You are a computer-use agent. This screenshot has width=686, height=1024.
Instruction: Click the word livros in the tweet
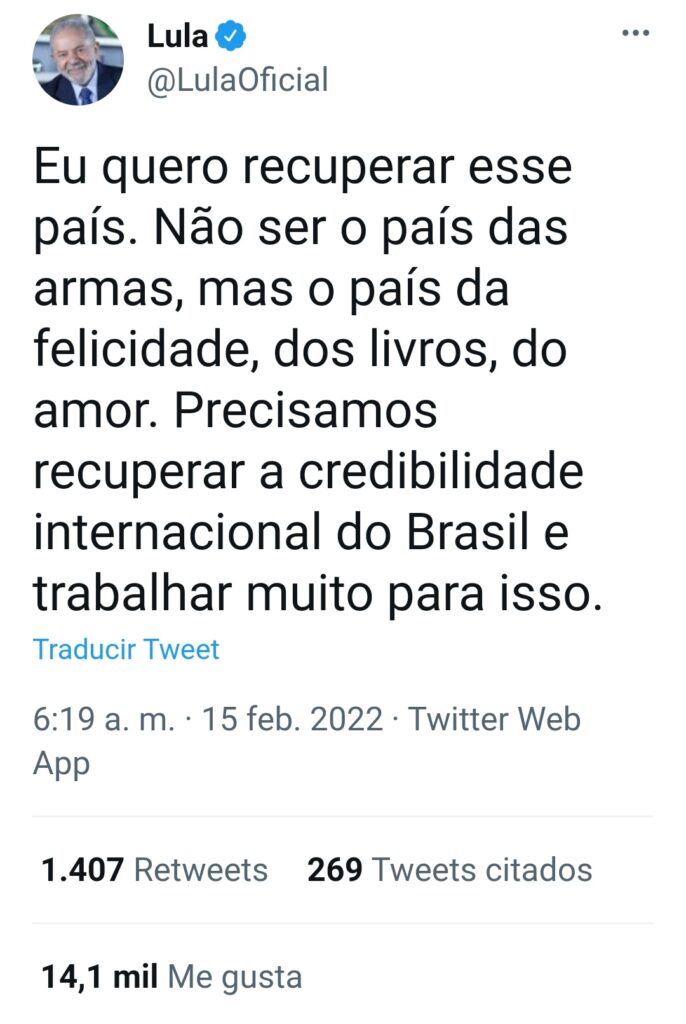pos(429,349)
